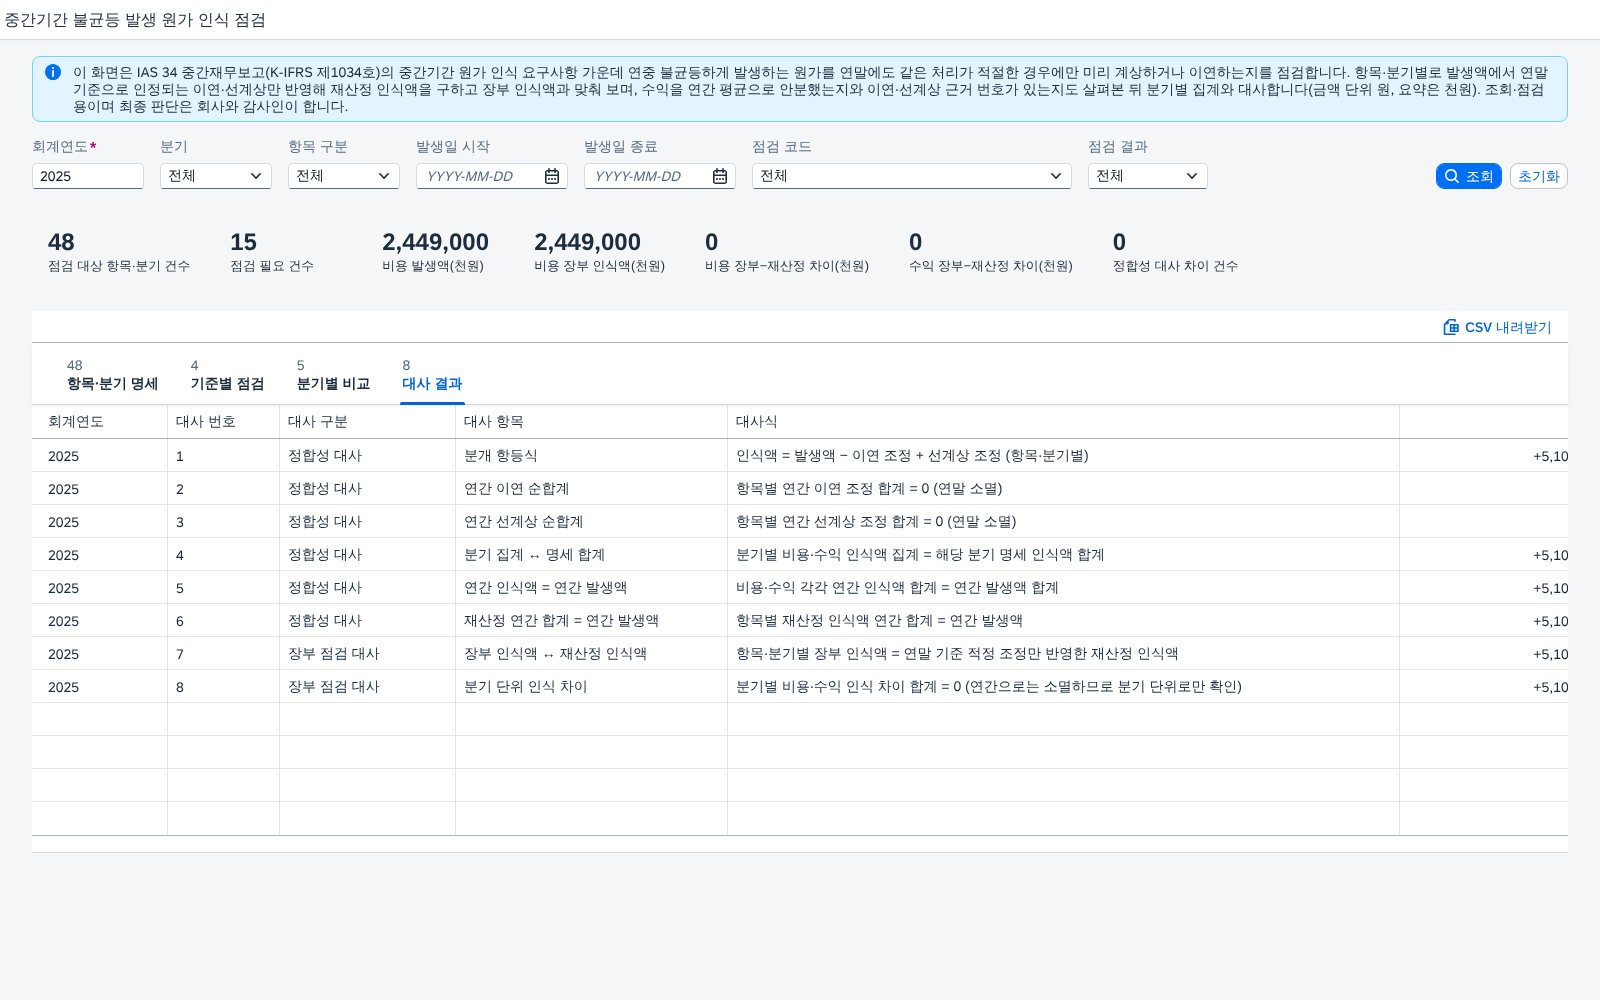Click the 비용 발생액(천원) KPI value
This screenshot has width=1600, height=1000.
(435, 242)
